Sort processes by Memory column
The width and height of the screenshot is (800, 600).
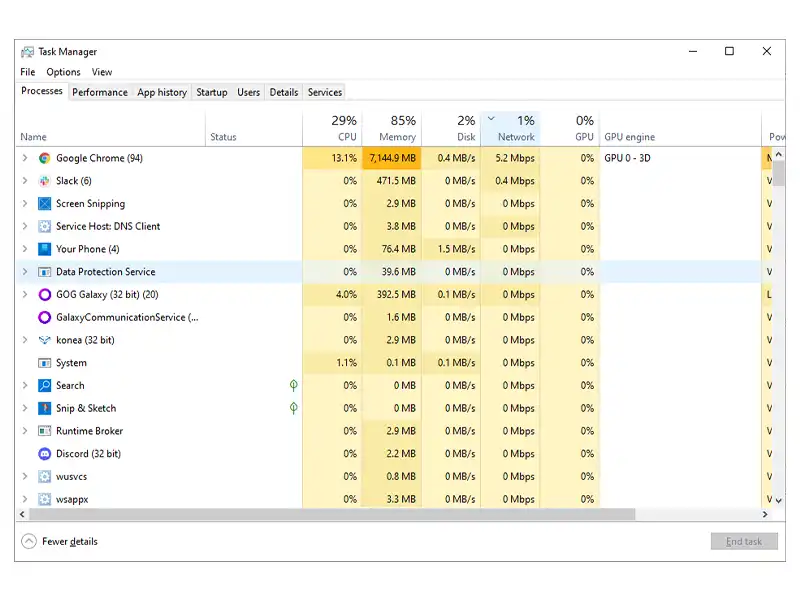(392, 129)
